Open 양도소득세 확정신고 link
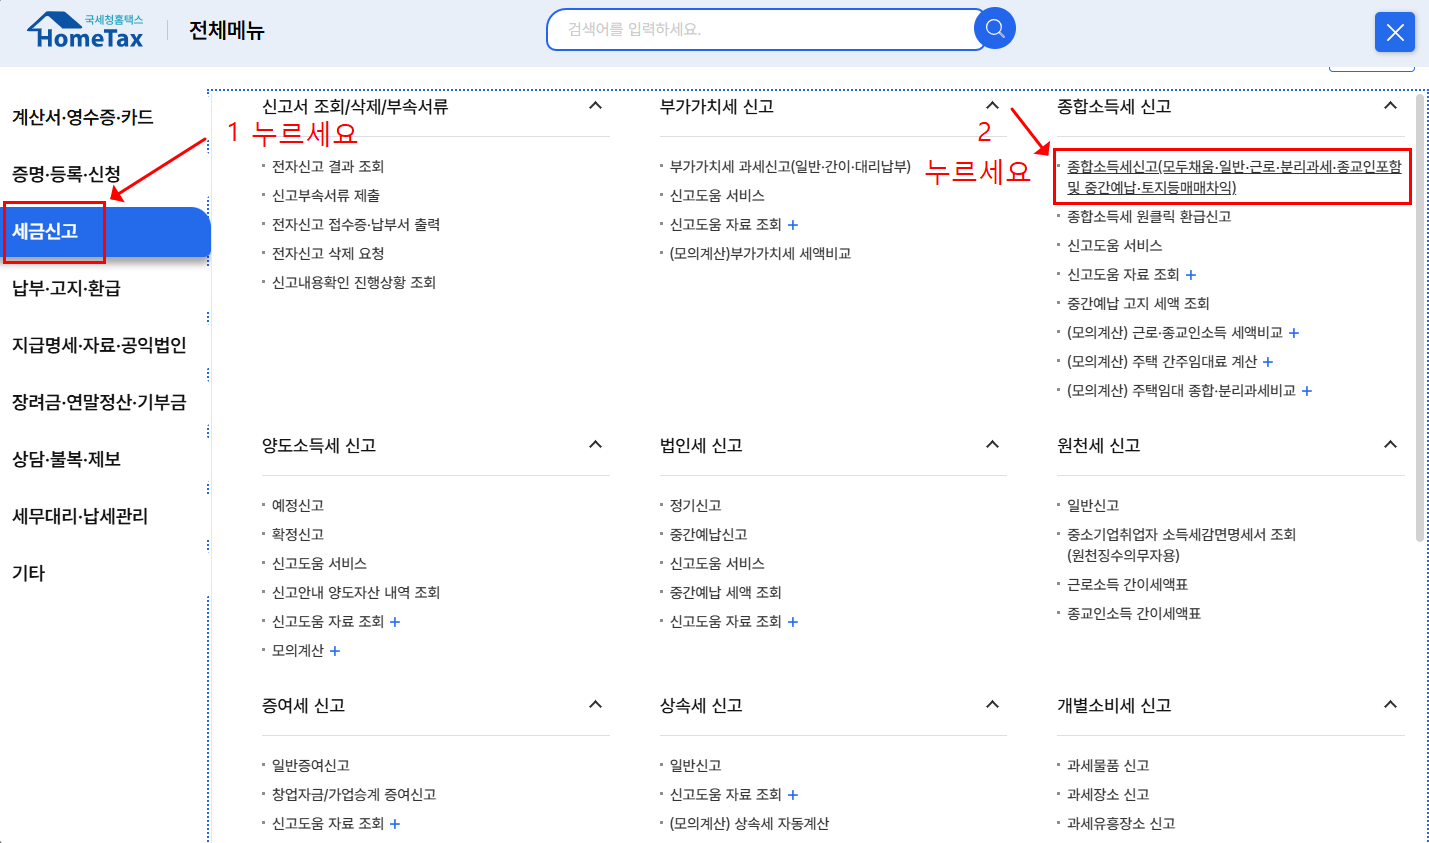1429x843 pixels. [x=298, y=535]
